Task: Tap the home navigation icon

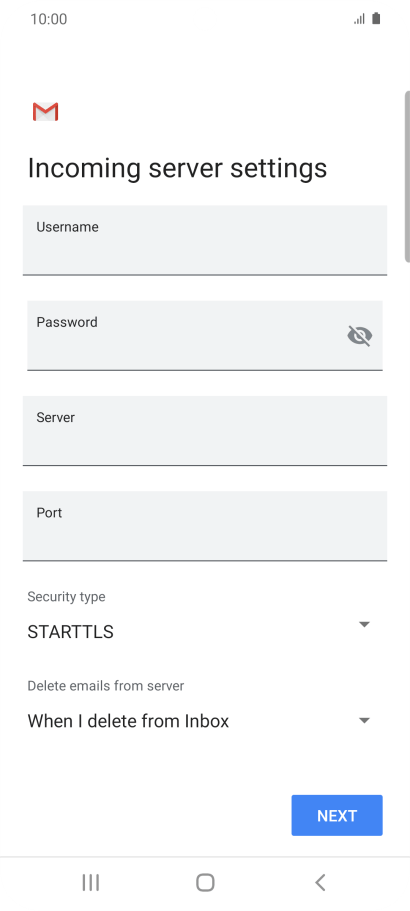Action: click(x=205, y=883)
